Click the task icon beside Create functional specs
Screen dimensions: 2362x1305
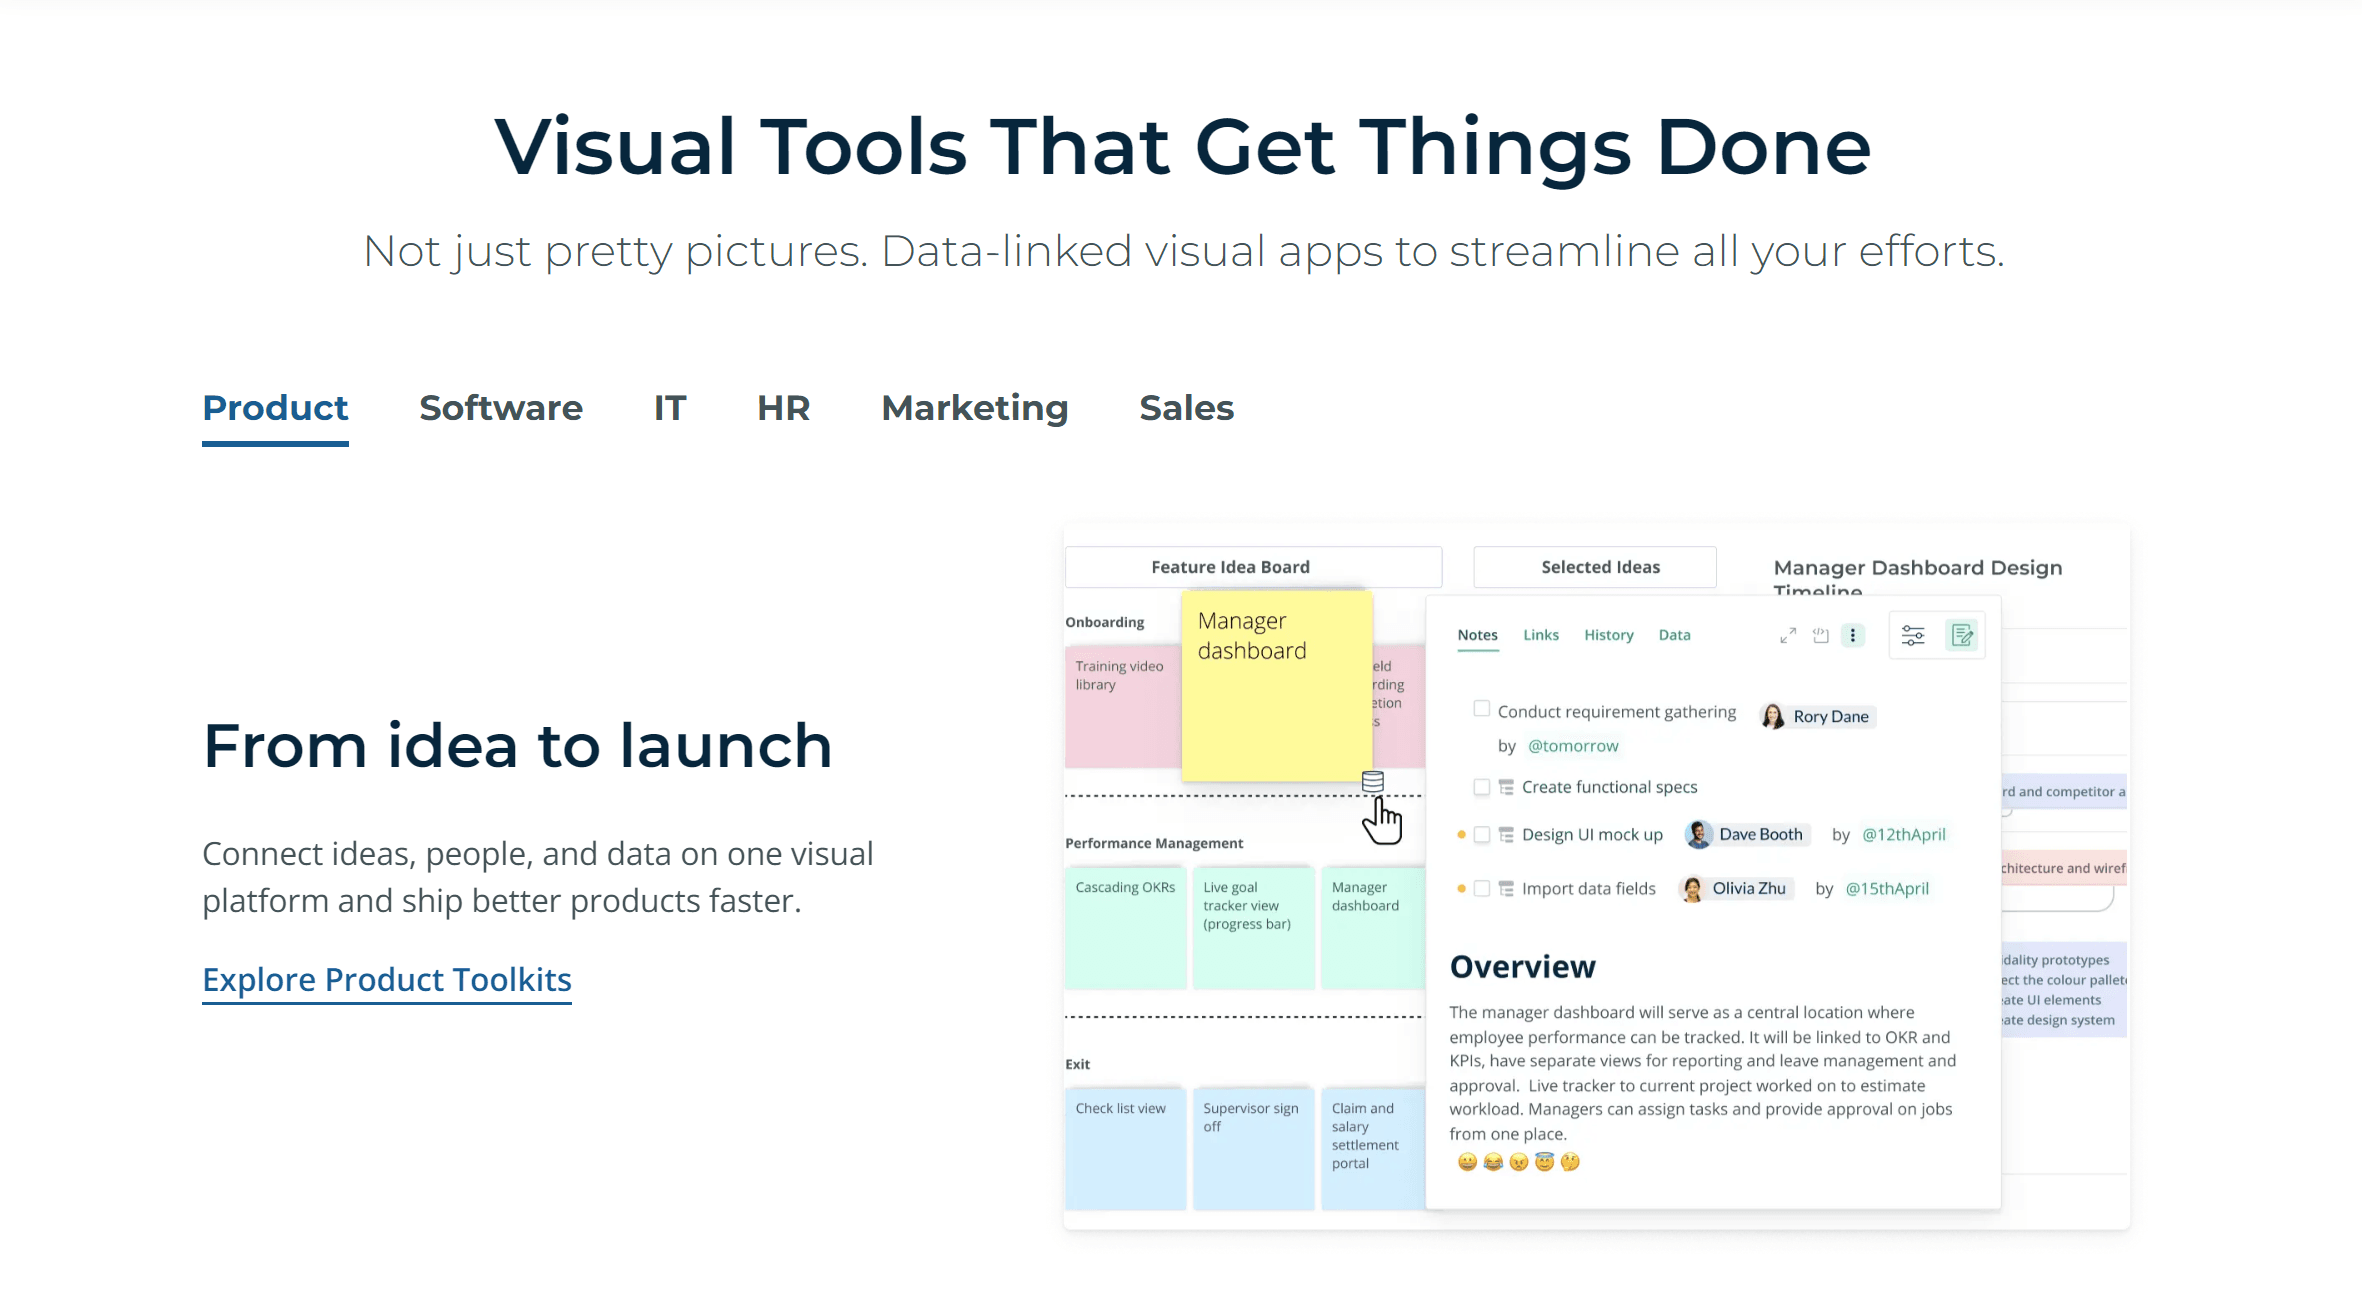click(x=1506, y=787)
